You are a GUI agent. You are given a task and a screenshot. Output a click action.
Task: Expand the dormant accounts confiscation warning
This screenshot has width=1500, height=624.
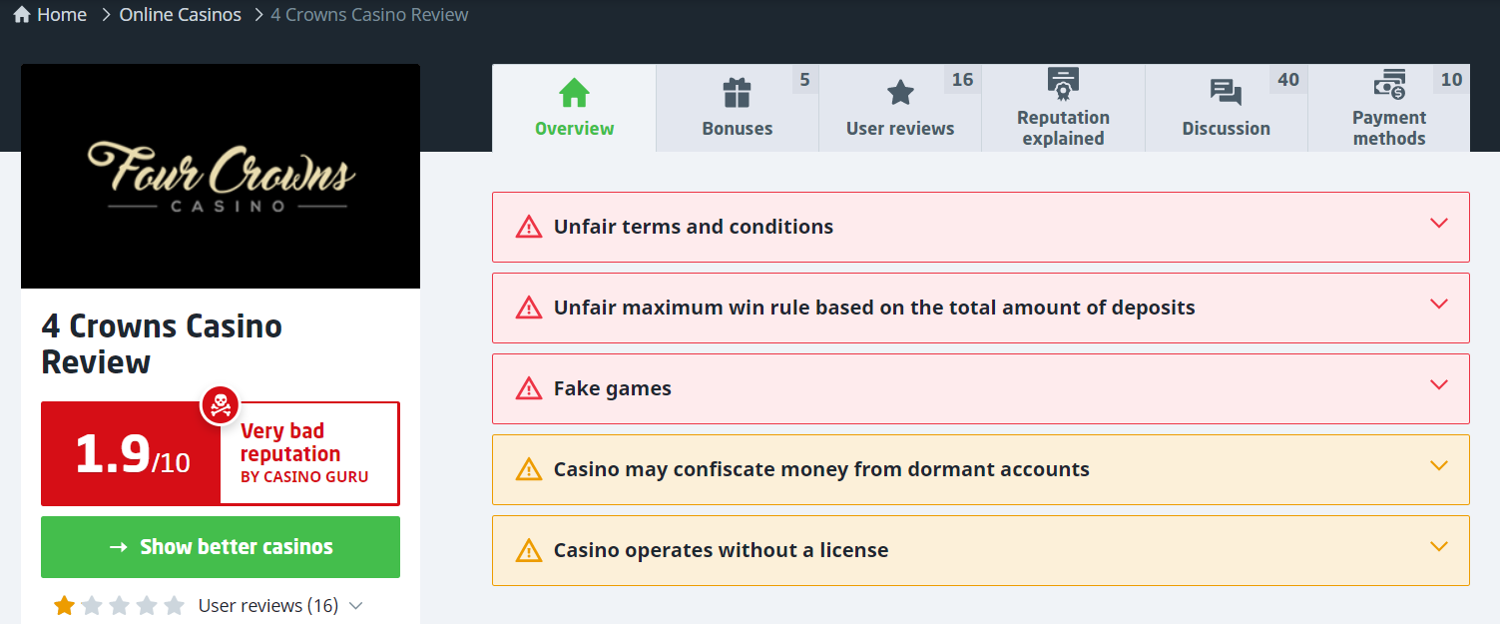[x=1439, y=466]
